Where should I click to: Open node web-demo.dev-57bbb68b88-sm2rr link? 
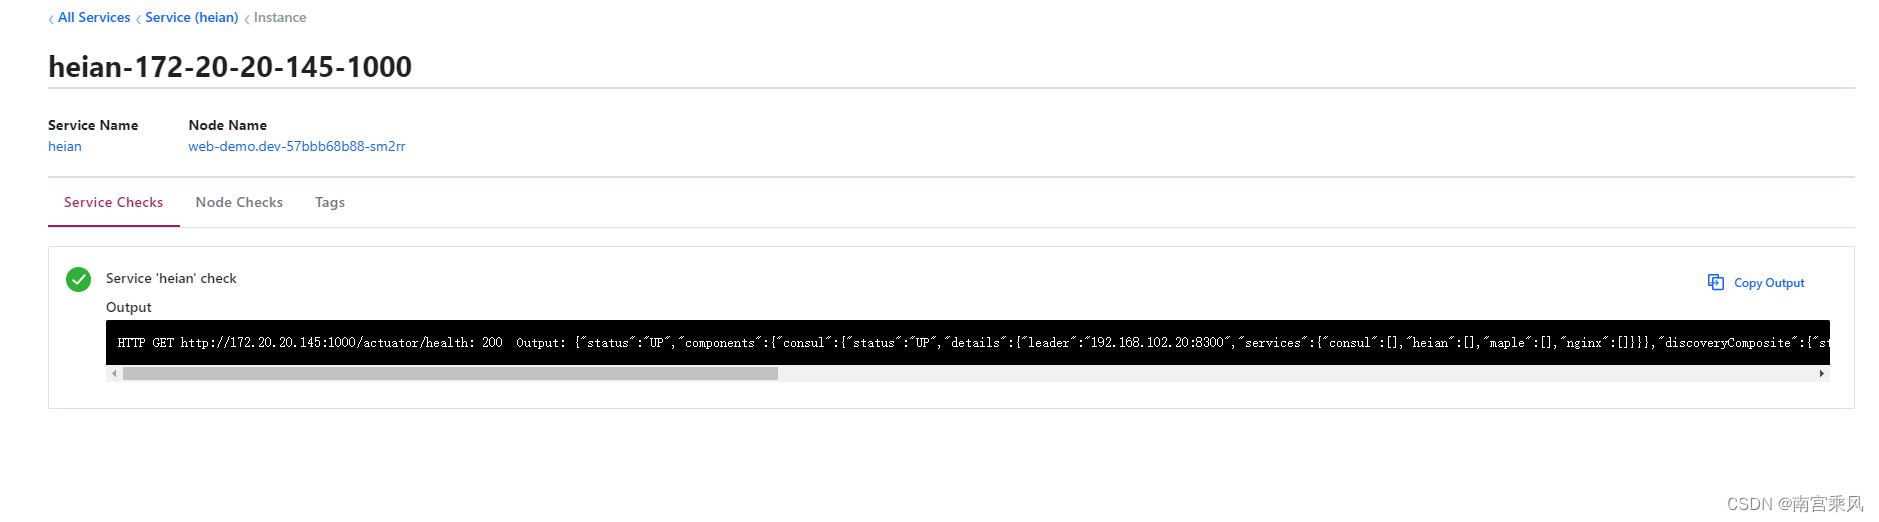tap(297, 147)
